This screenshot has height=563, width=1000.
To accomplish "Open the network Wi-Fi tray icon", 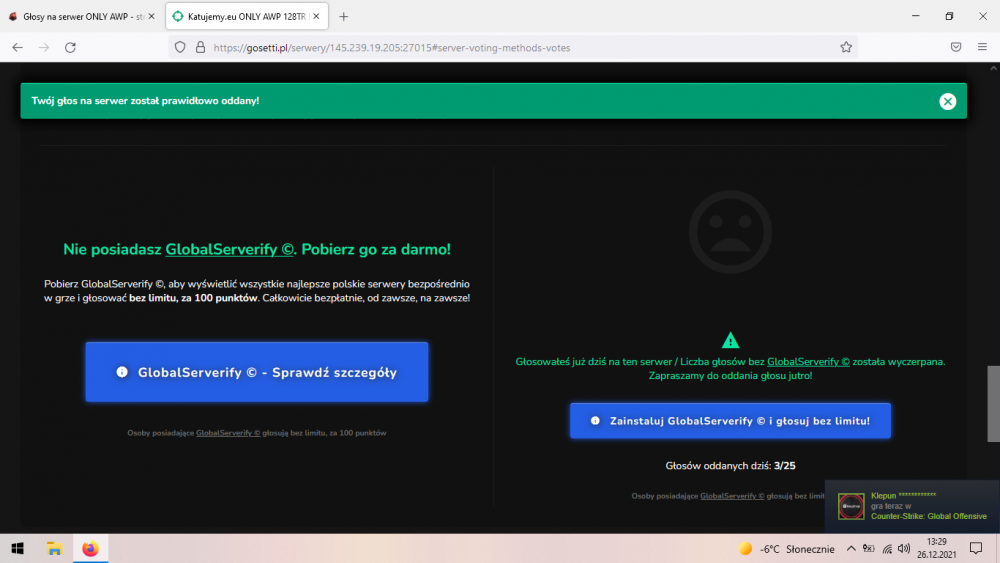I will 886,549.
